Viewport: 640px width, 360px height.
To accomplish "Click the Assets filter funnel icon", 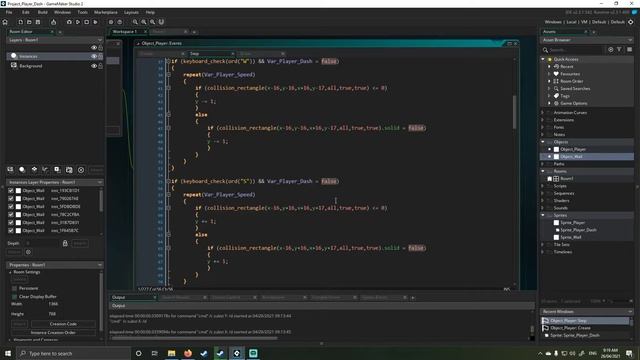I will [x=619, y=49].
